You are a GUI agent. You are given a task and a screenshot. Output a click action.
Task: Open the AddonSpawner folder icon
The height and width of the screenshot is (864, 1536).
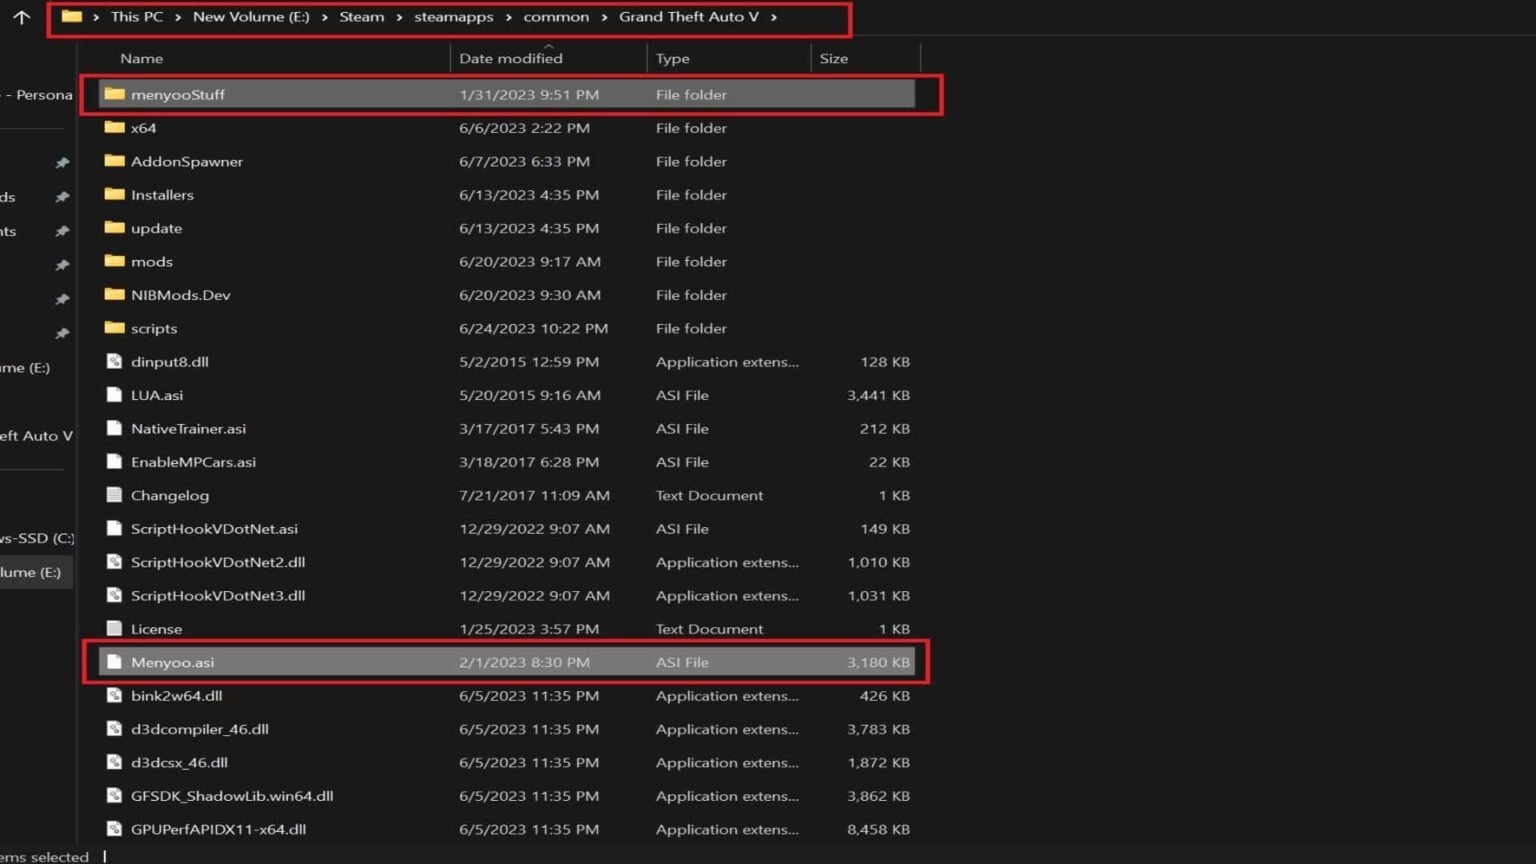click(115, 161)
